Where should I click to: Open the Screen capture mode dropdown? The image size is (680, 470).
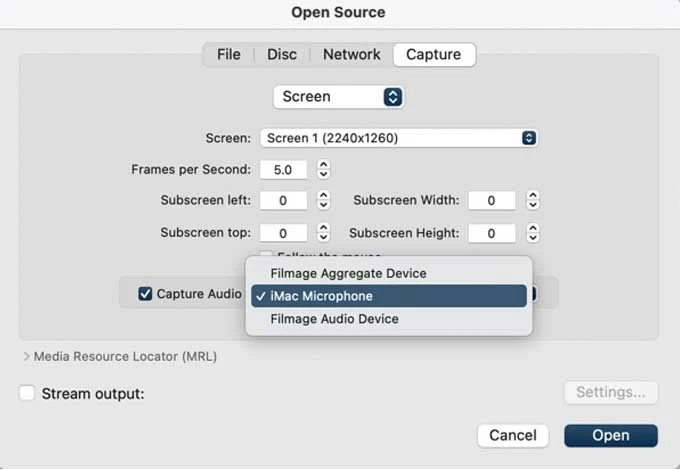[338, 97]
